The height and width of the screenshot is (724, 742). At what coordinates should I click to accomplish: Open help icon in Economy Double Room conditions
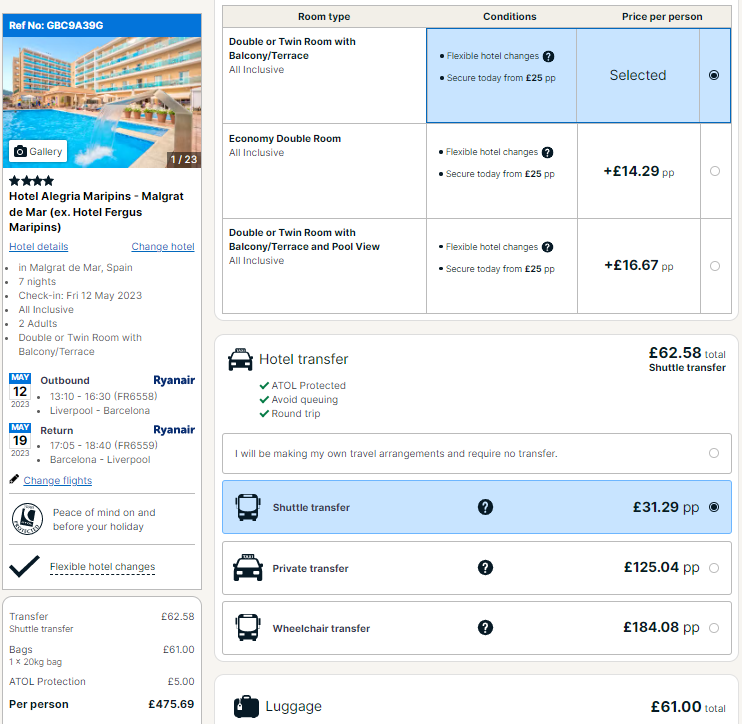[548, 152]
